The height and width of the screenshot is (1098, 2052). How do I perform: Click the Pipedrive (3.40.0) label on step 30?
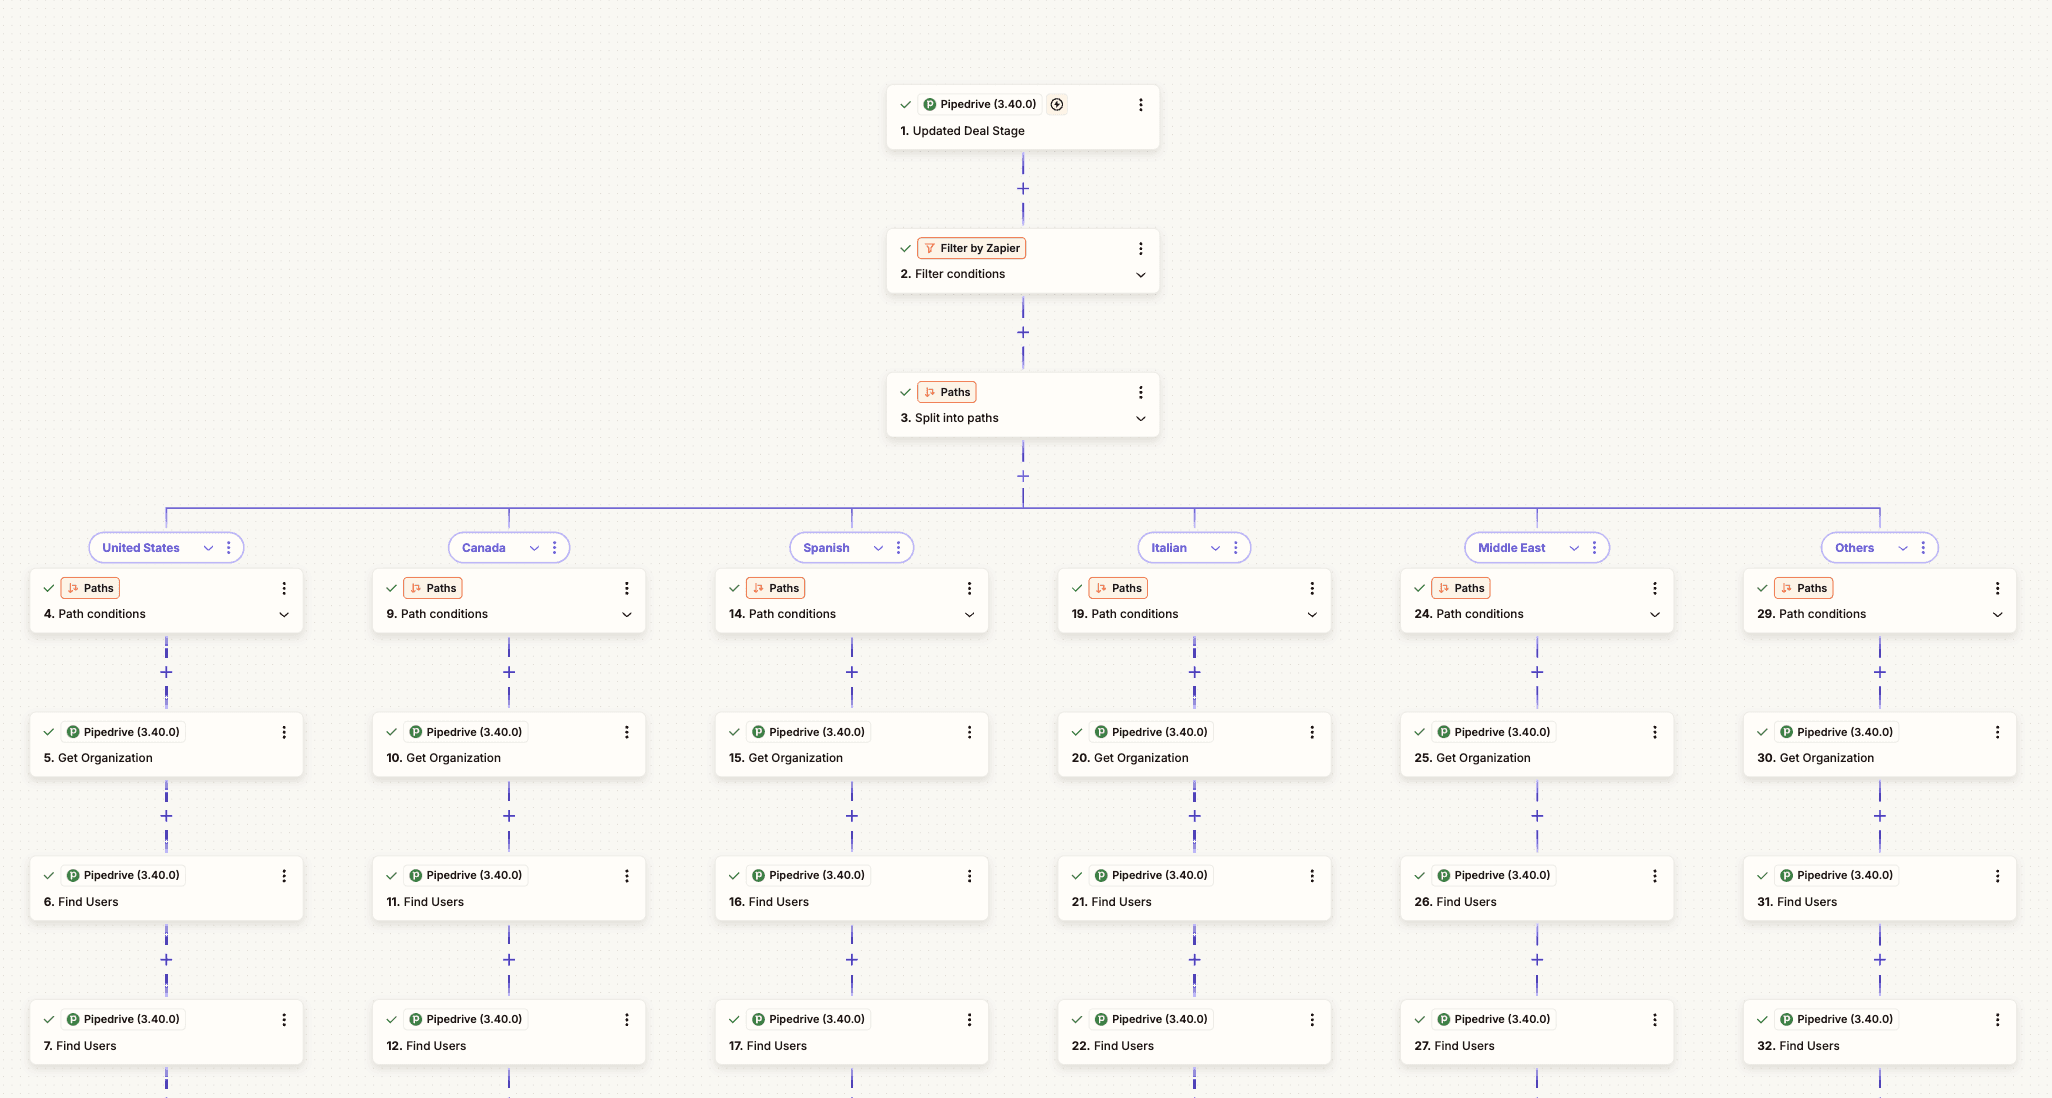click(x=1838, y=731)
